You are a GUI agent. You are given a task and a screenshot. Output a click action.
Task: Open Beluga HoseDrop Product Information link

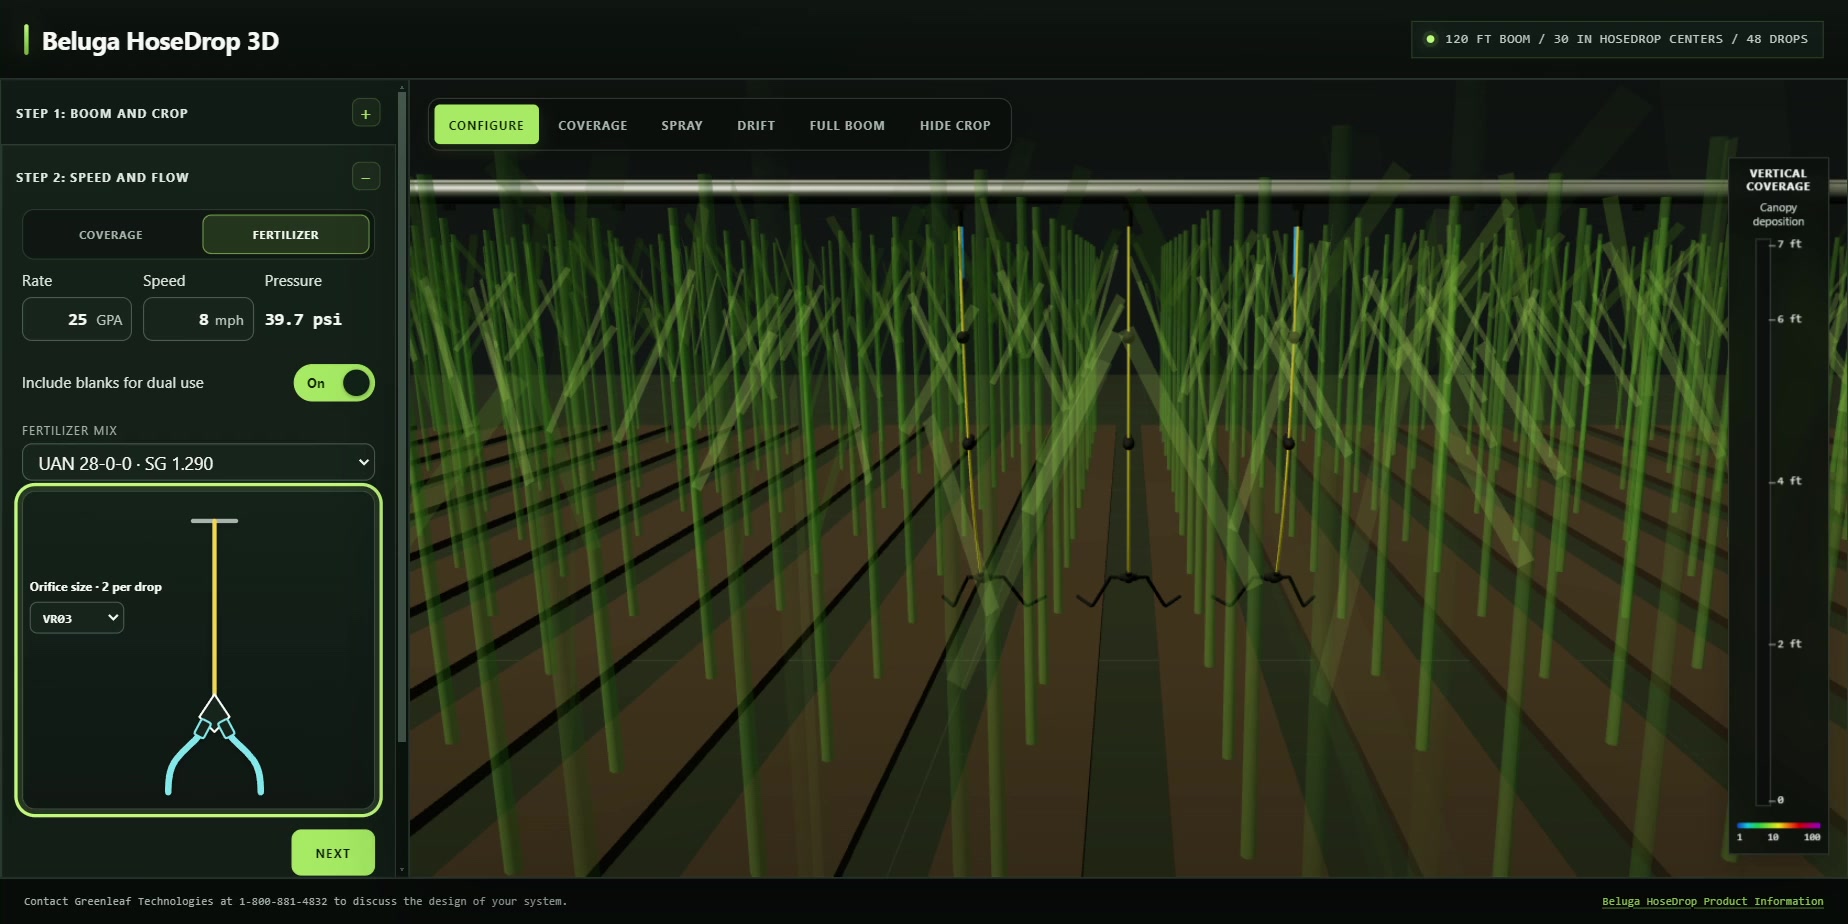(1712, 901)
